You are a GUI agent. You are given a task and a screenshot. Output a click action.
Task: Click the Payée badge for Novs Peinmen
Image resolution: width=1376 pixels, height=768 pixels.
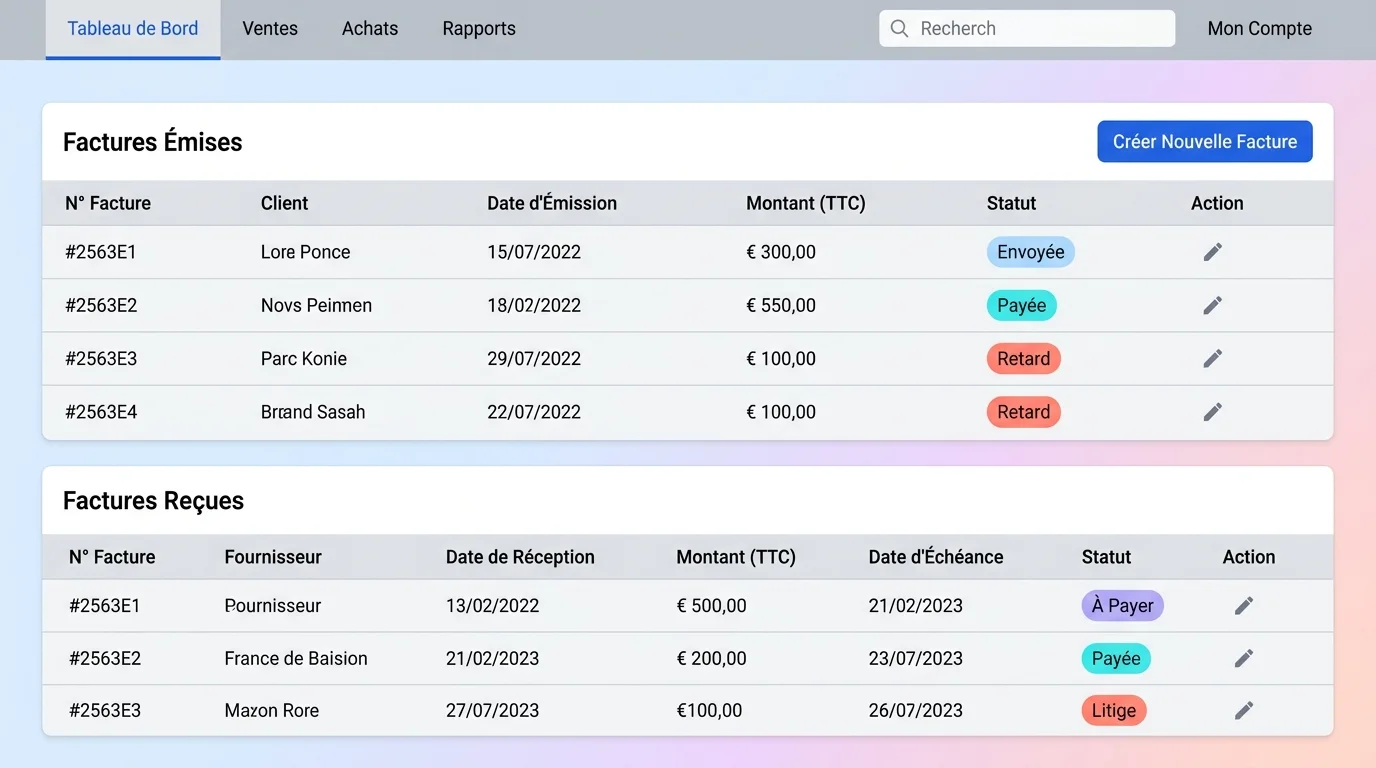pos(1021,305)
